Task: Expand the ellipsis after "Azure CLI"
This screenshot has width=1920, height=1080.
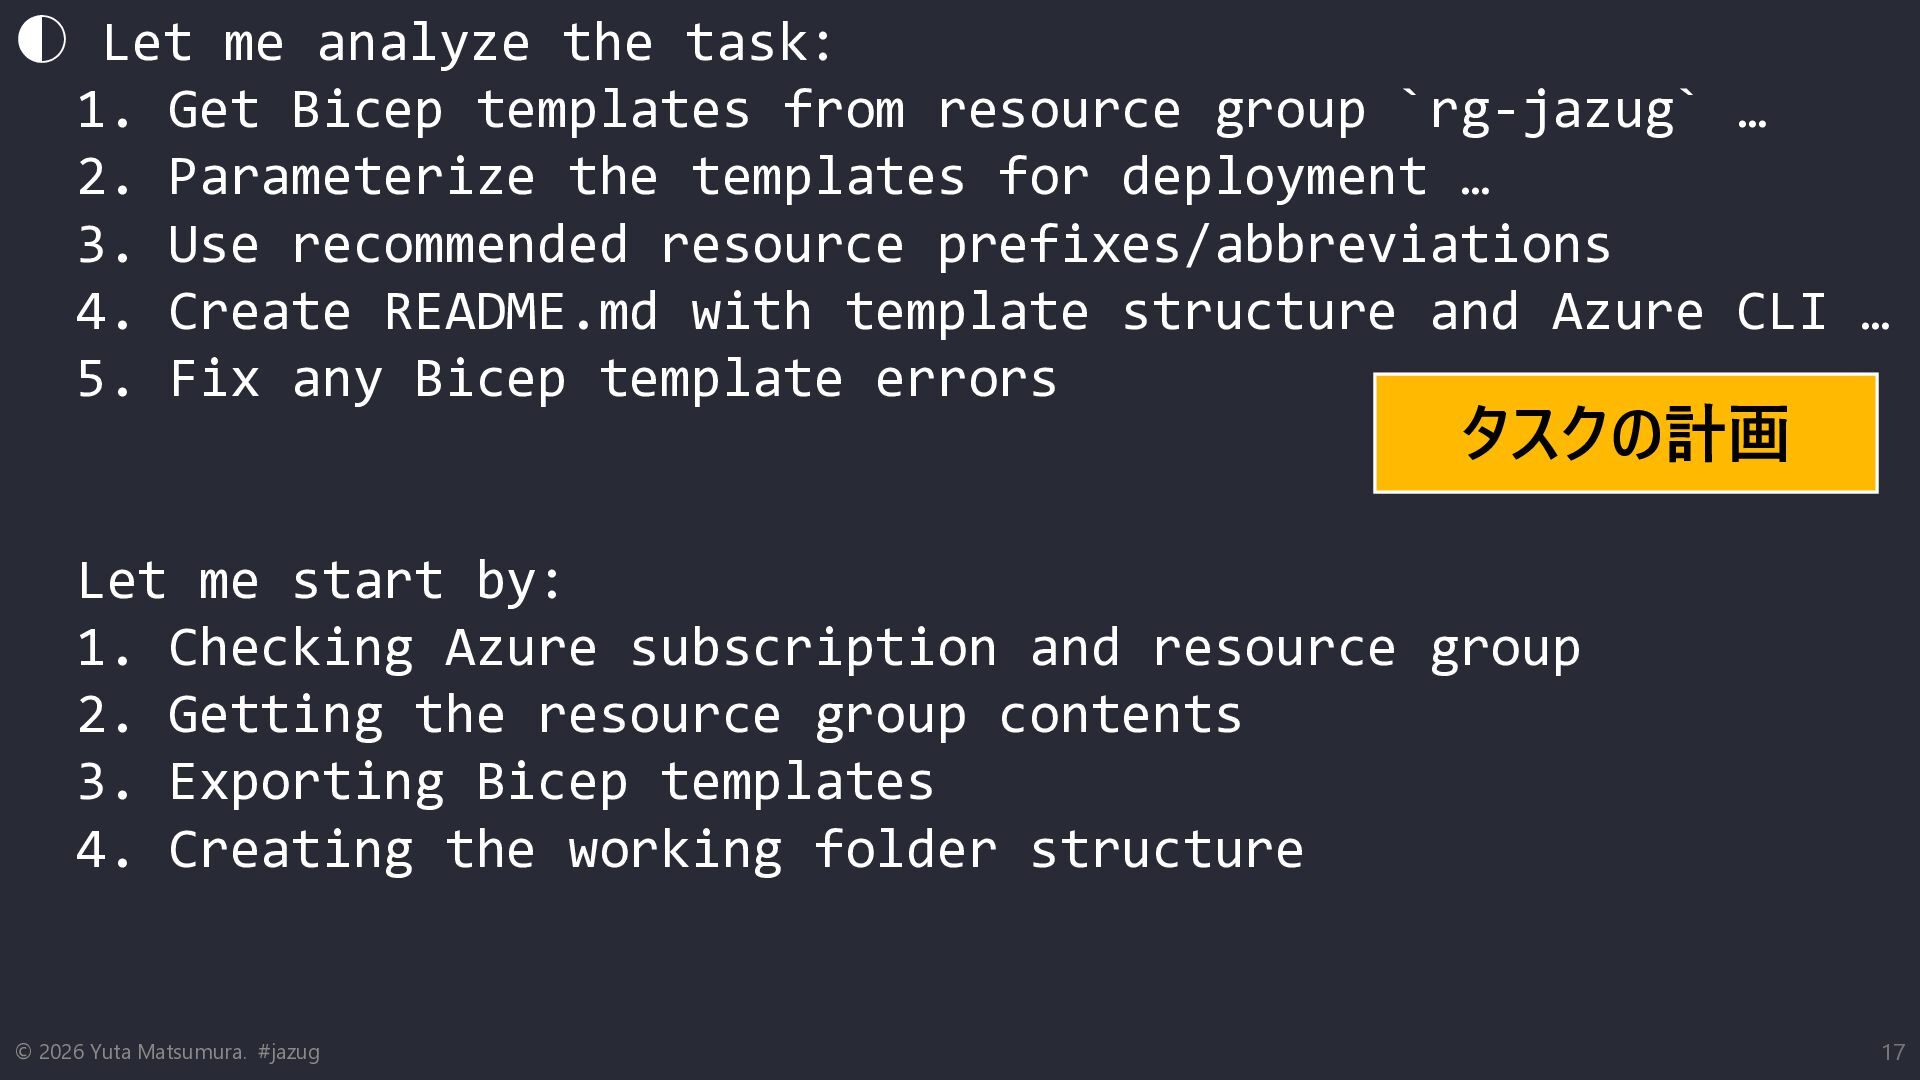Action: click(x=1875, y=314)
